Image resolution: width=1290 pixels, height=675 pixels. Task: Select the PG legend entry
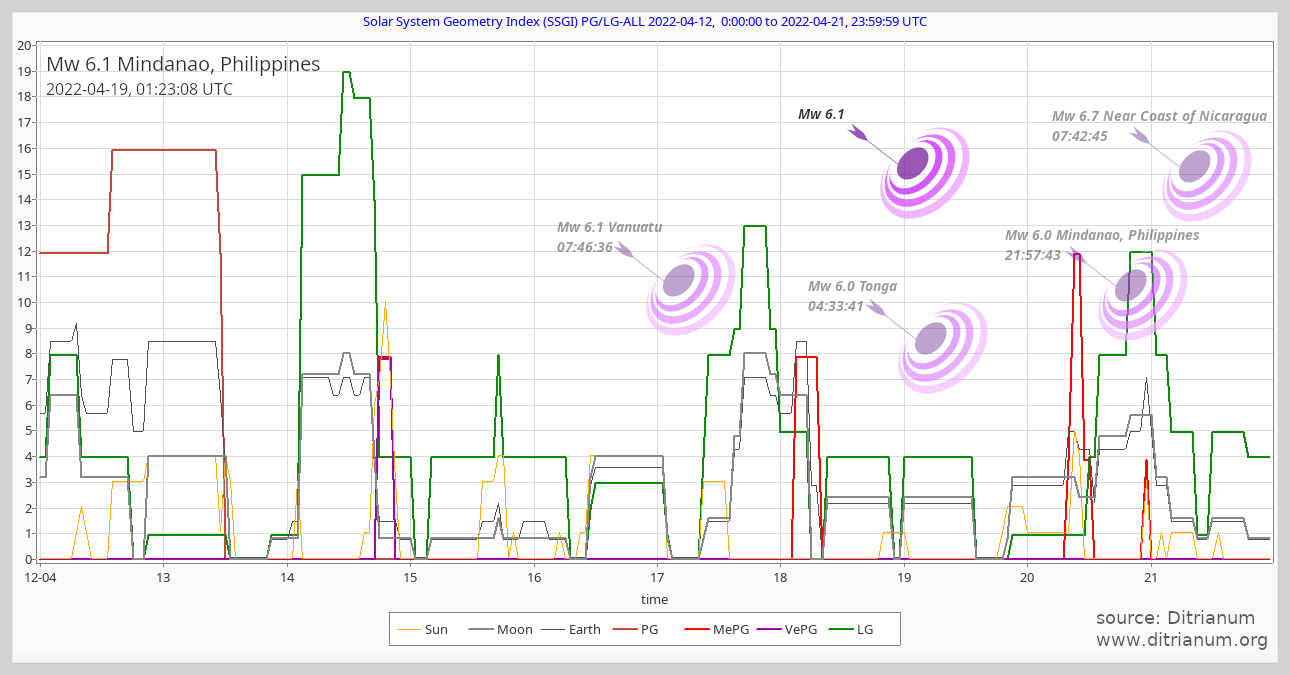(x=636, y=629)
